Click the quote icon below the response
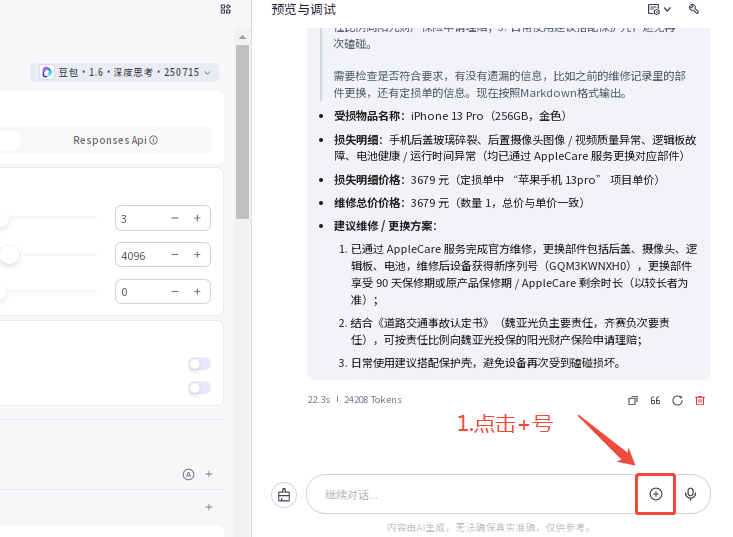Image resolution: width=733 pixels, height=537 pixels. point(655,401)
